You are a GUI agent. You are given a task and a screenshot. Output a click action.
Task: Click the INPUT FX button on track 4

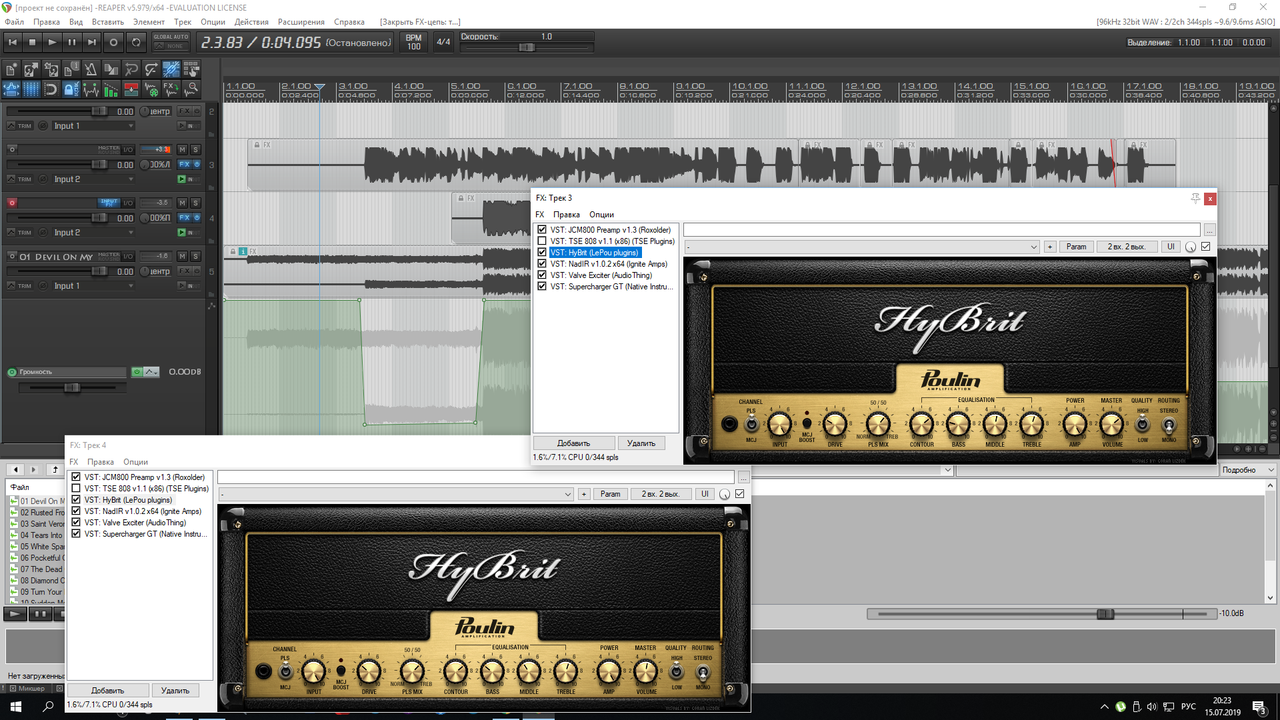(x=109, y=203)
